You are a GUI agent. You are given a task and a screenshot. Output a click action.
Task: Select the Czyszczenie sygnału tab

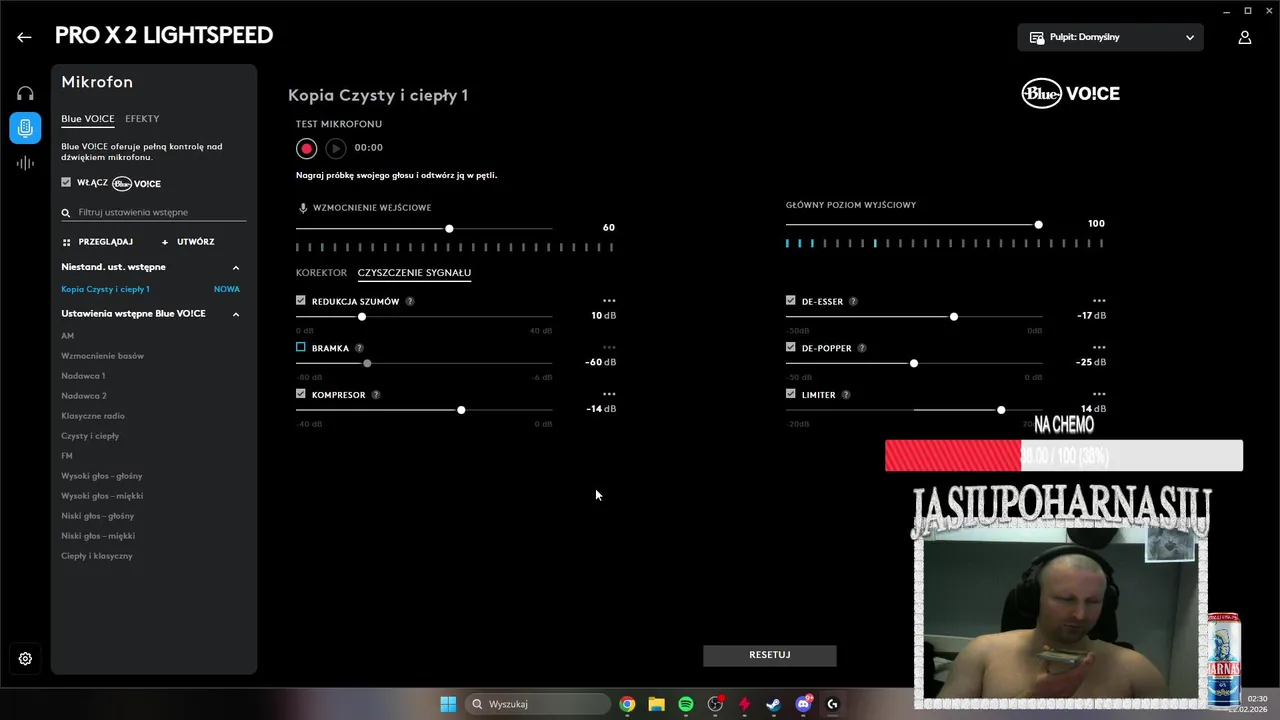(414, 273)
